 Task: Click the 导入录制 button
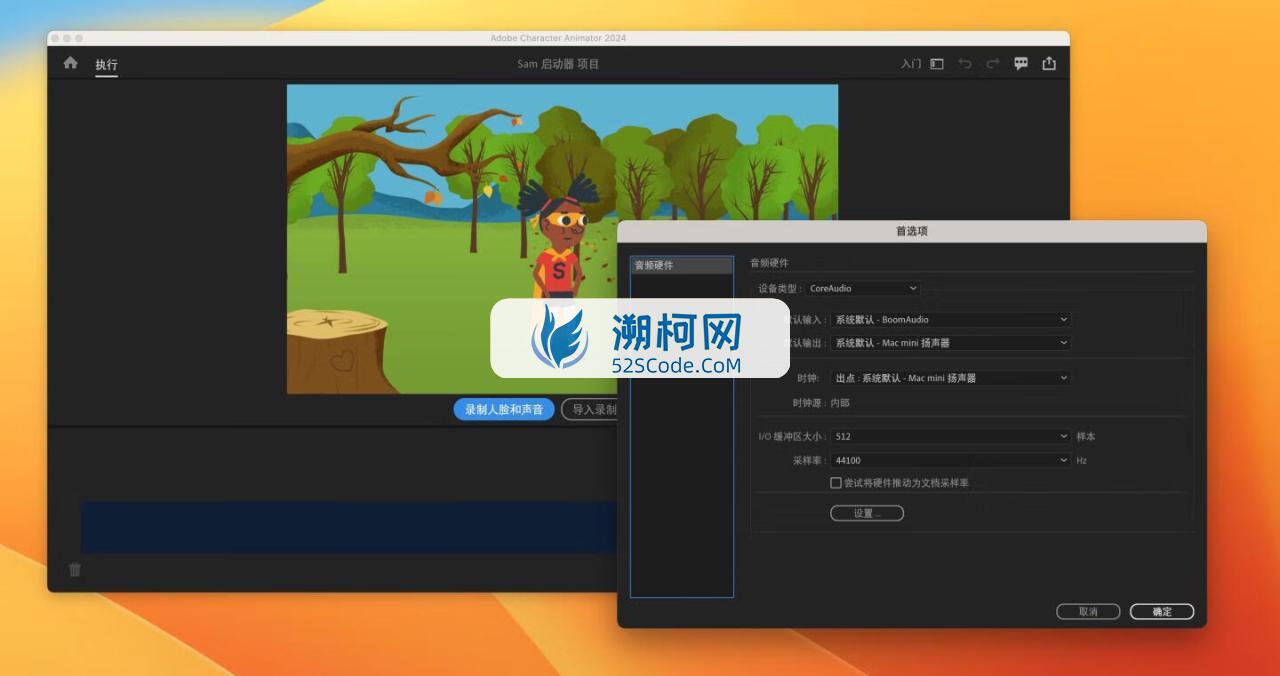tap(590, 410)
